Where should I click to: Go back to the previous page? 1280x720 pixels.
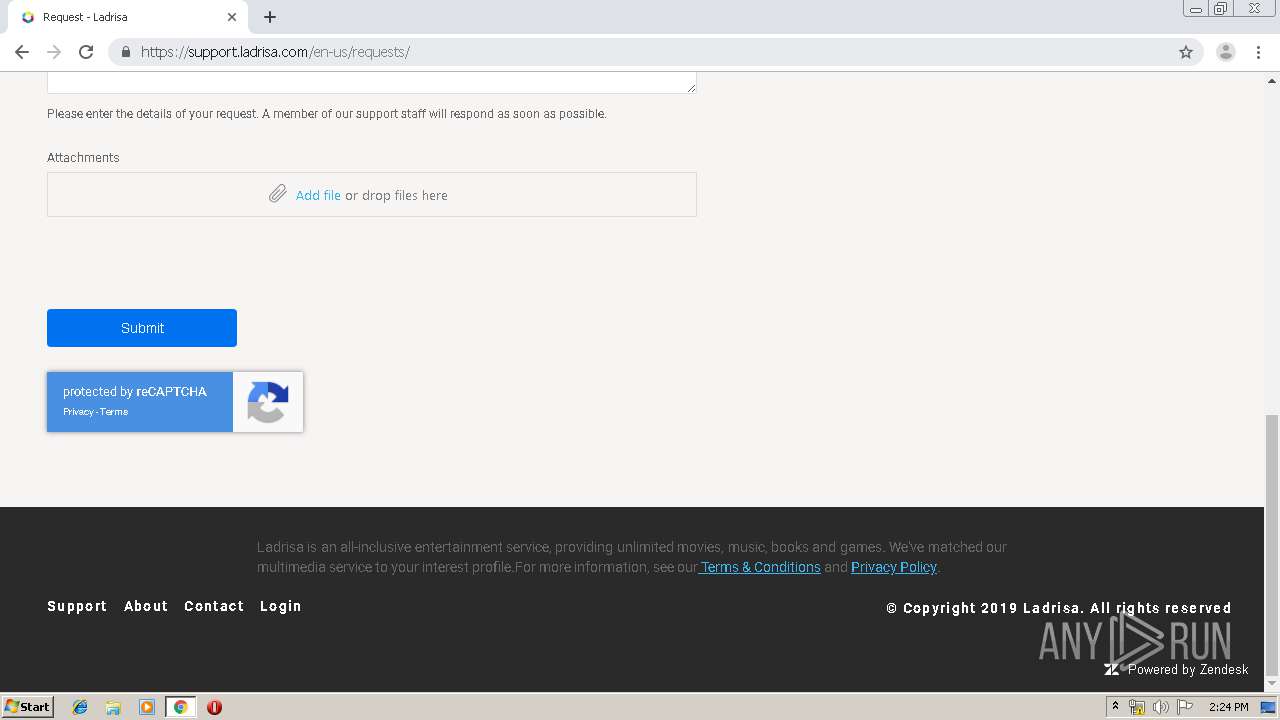pos(22,52)
